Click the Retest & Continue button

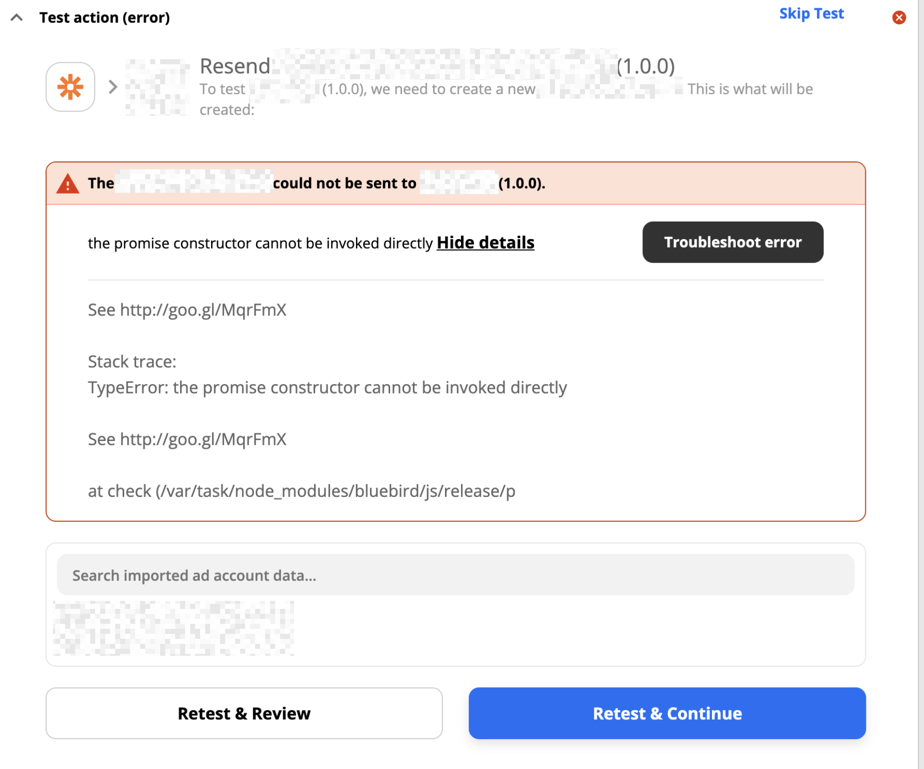click(667, 713)
